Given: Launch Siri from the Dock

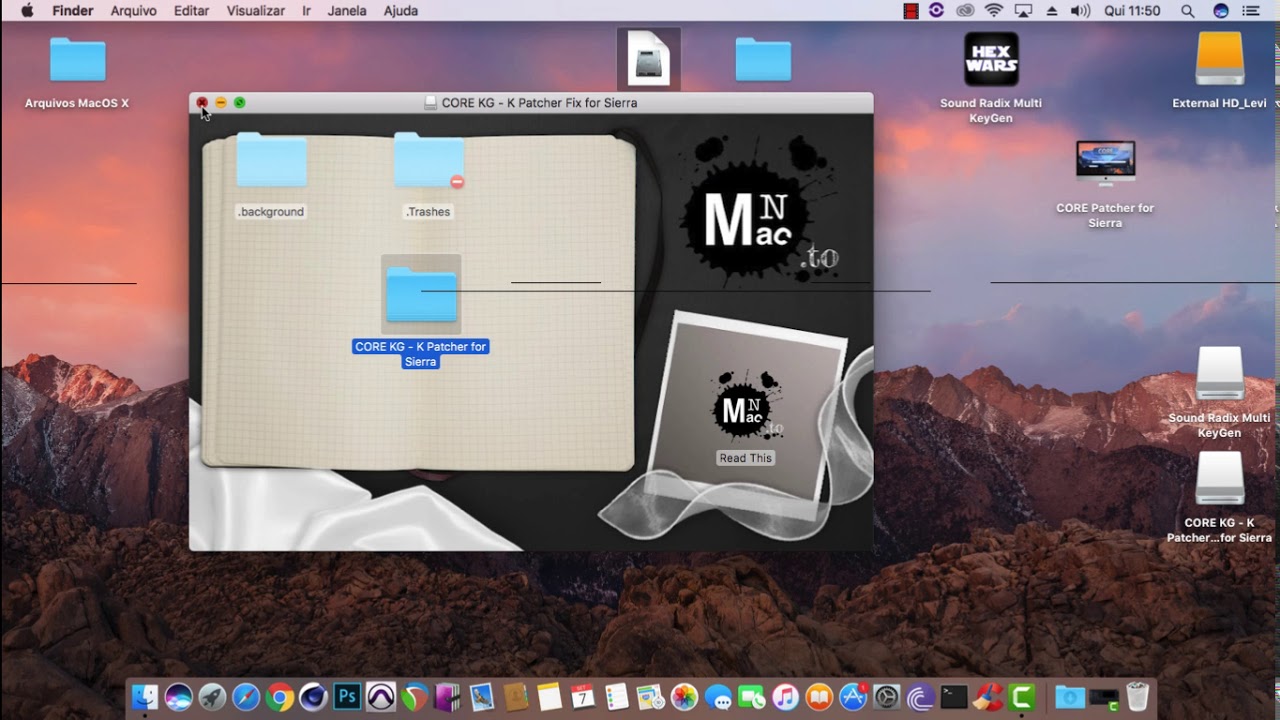Looking at the screenshot, I should coord(178,697).
